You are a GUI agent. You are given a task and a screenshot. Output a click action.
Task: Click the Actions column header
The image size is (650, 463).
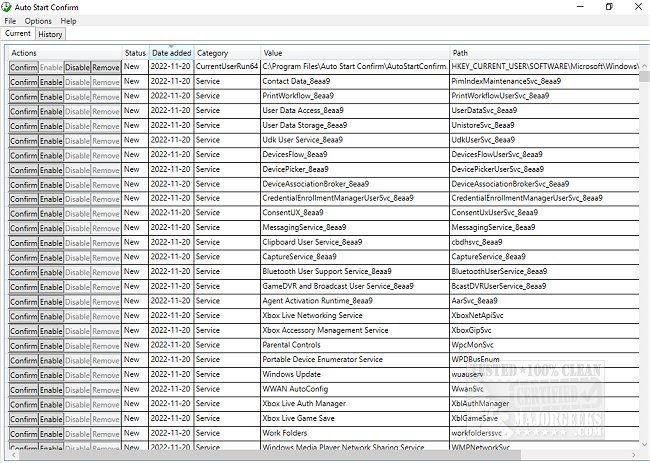[65, 53]
